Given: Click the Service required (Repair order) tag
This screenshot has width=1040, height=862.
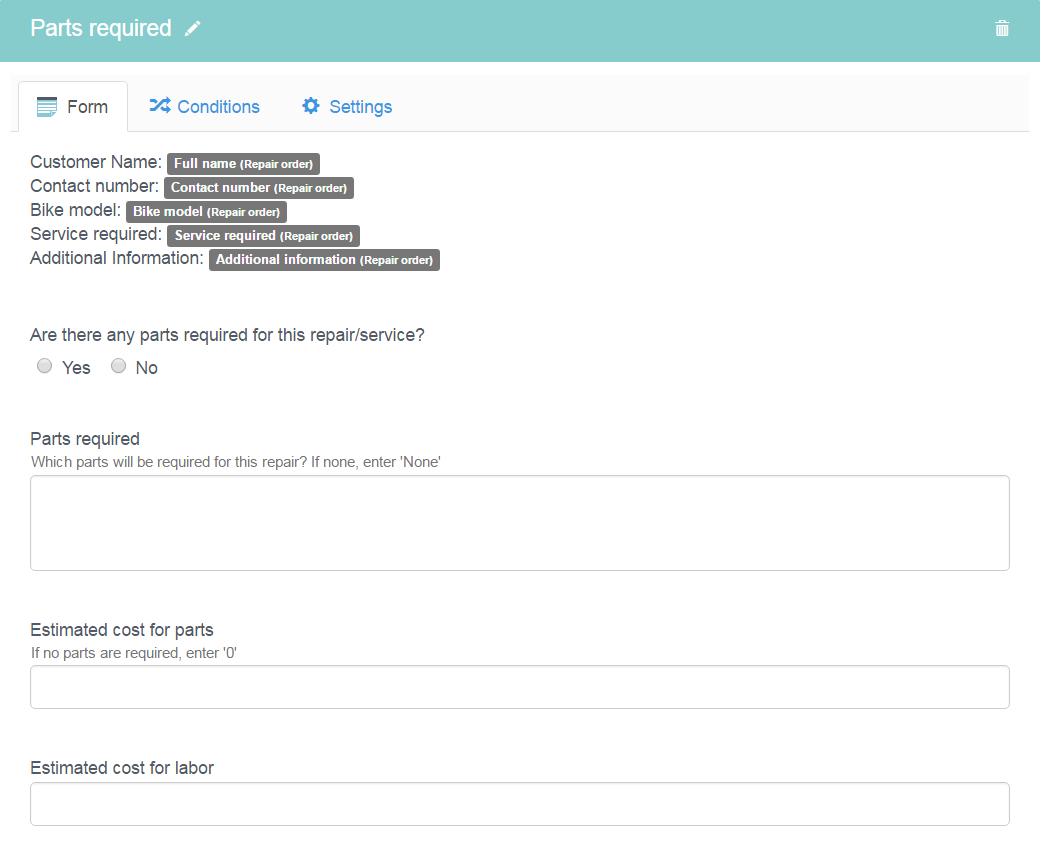Looking at the screenshot, I should [263, 235].
